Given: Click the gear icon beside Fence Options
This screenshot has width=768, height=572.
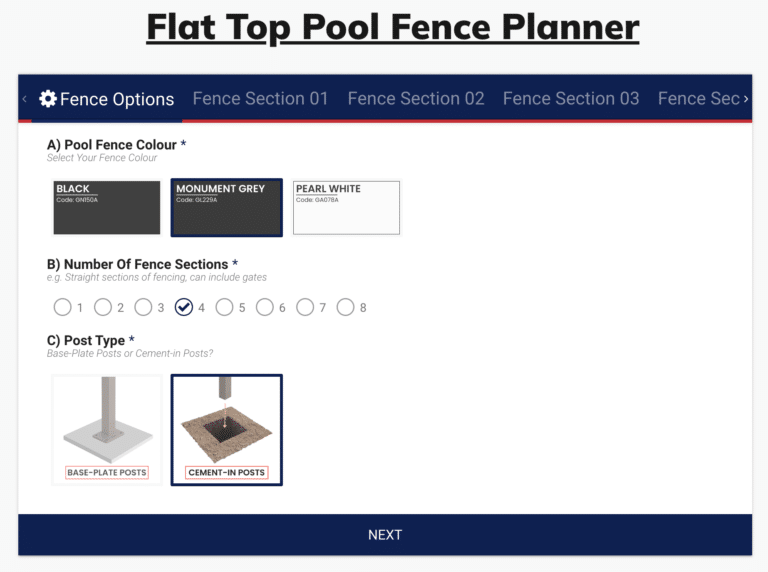Looking at the screenshot, I should pyautogui.click(x=48, y=99).
